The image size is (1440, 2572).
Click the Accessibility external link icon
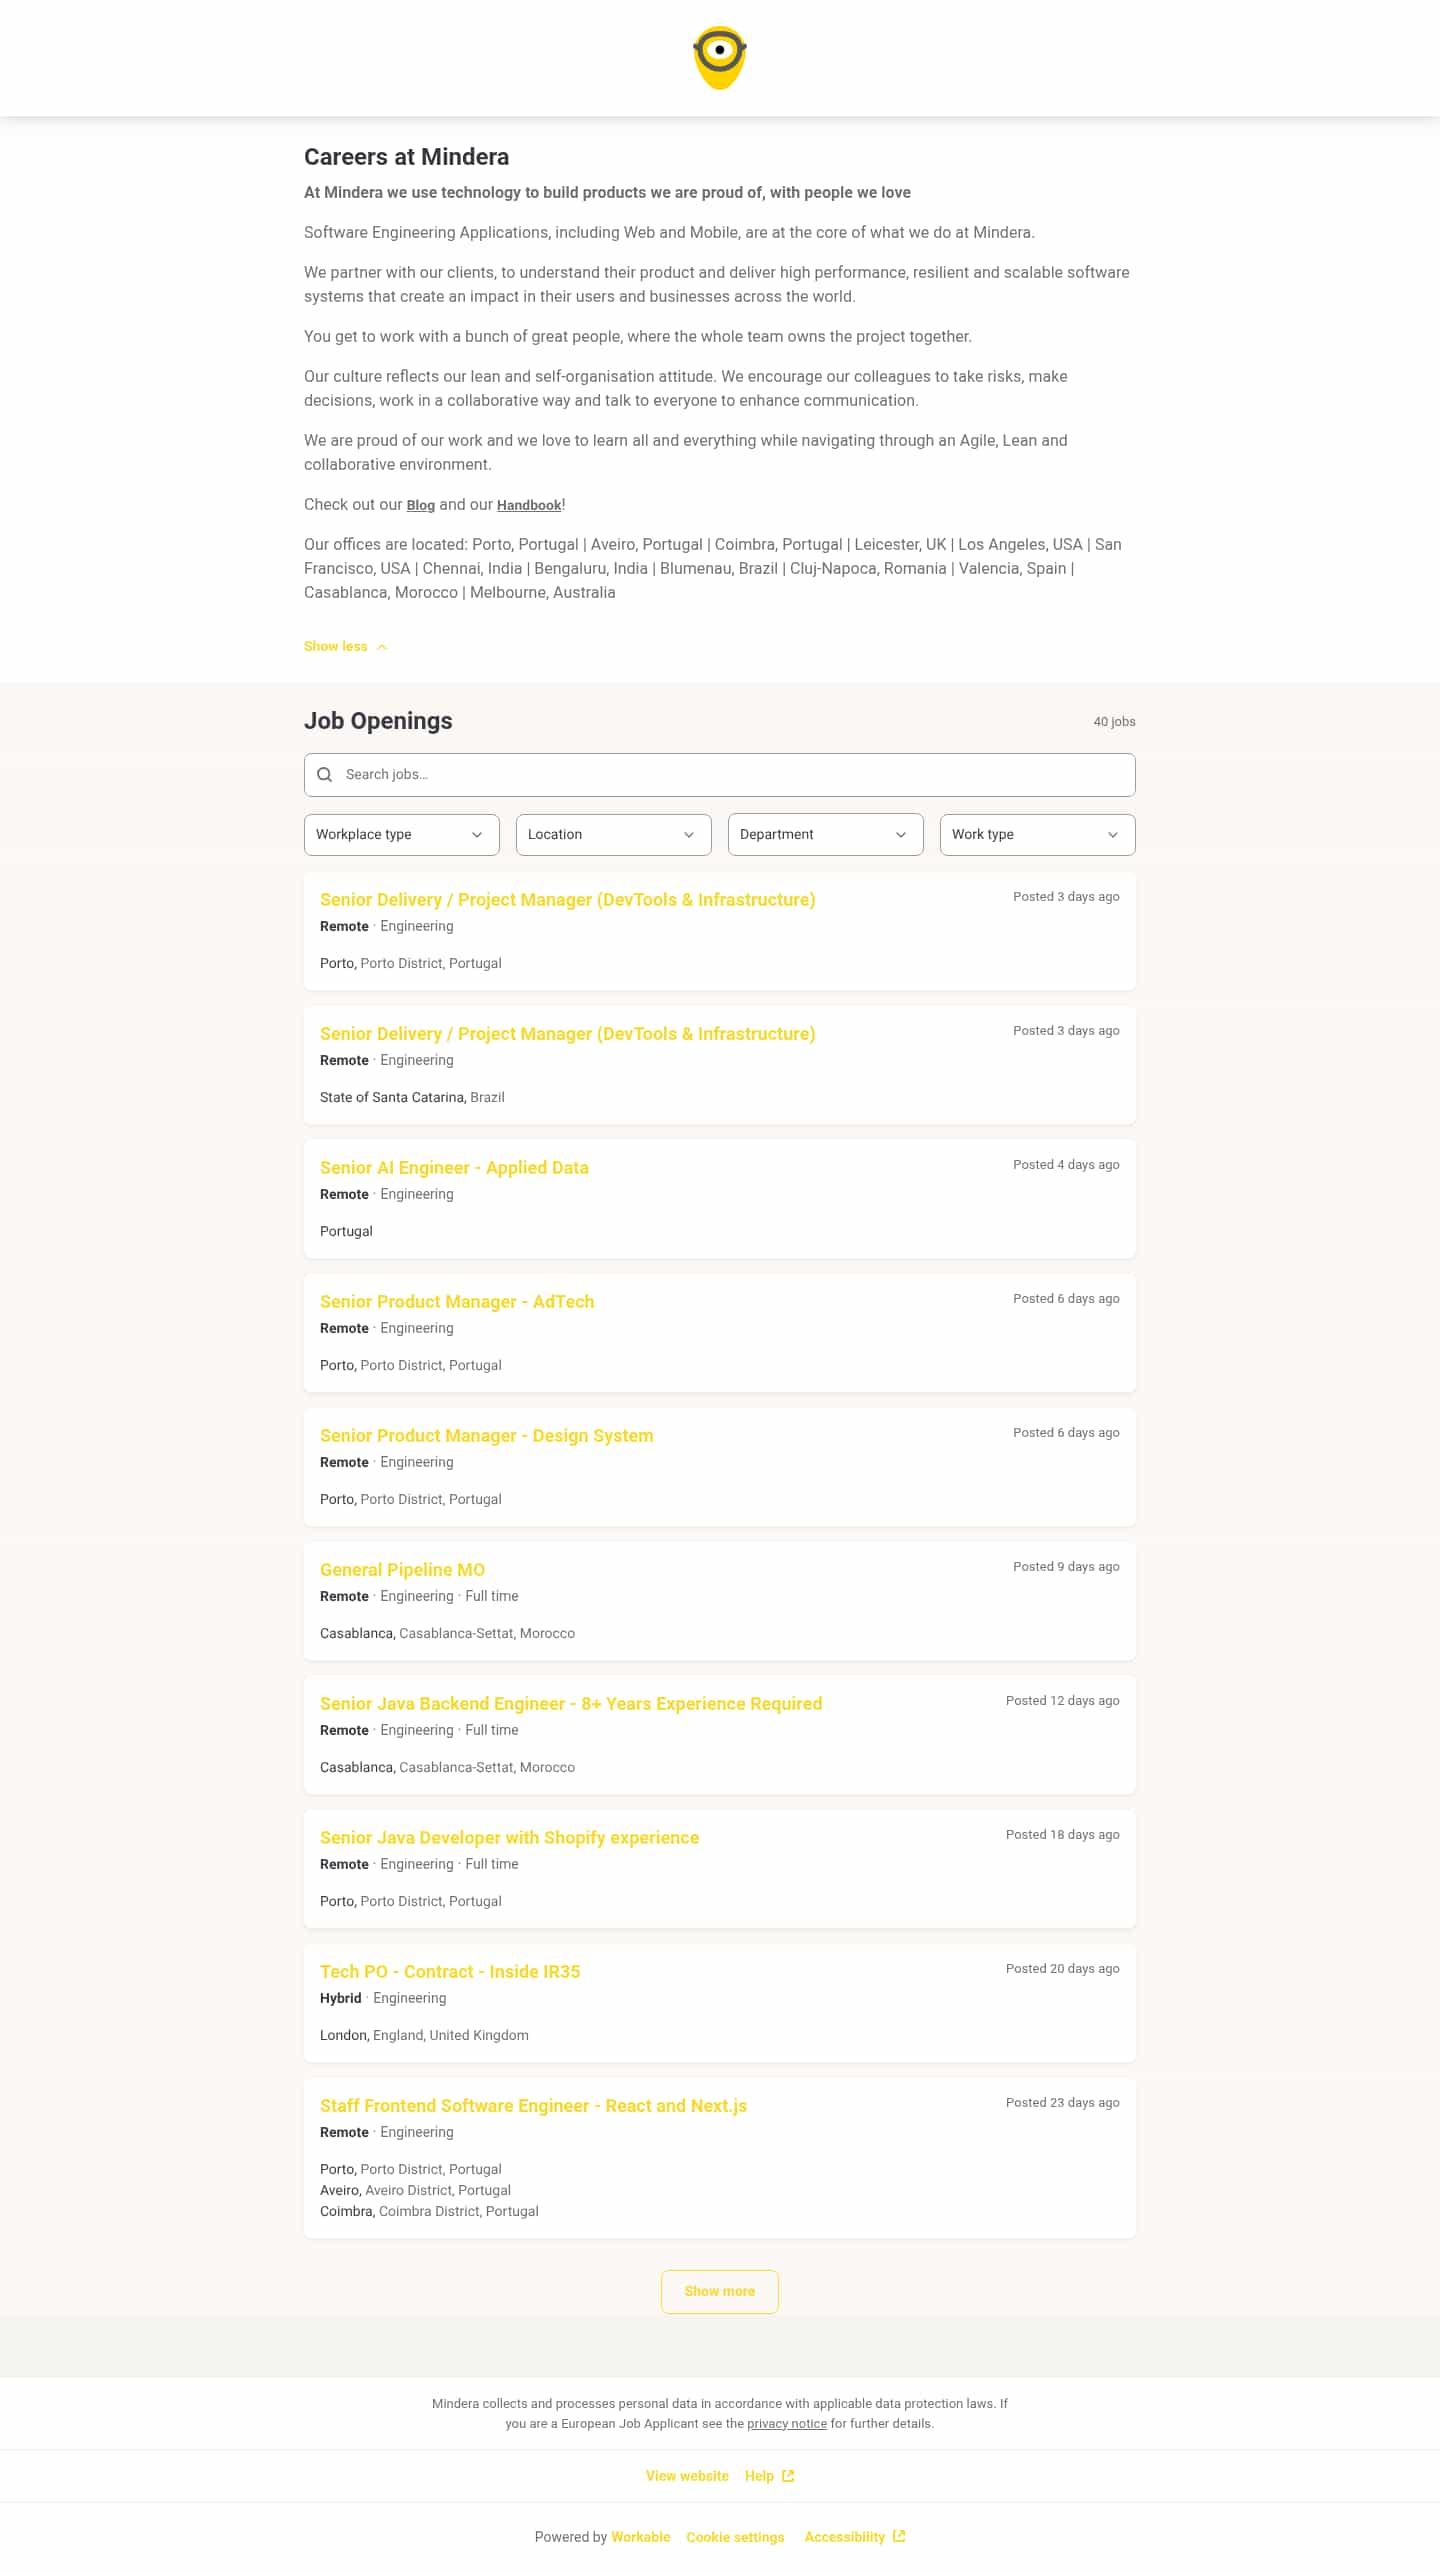899,2536
